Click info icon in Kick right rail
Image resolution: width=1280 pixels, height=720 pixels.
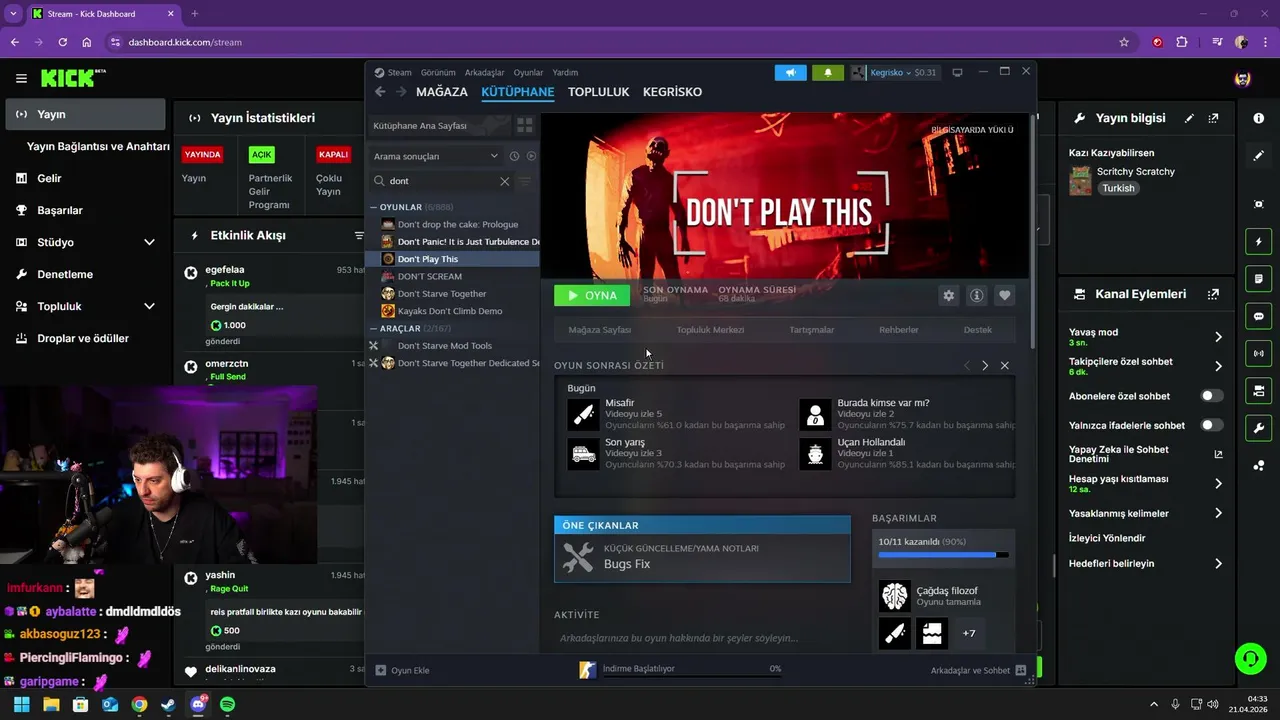[1258, 118]
